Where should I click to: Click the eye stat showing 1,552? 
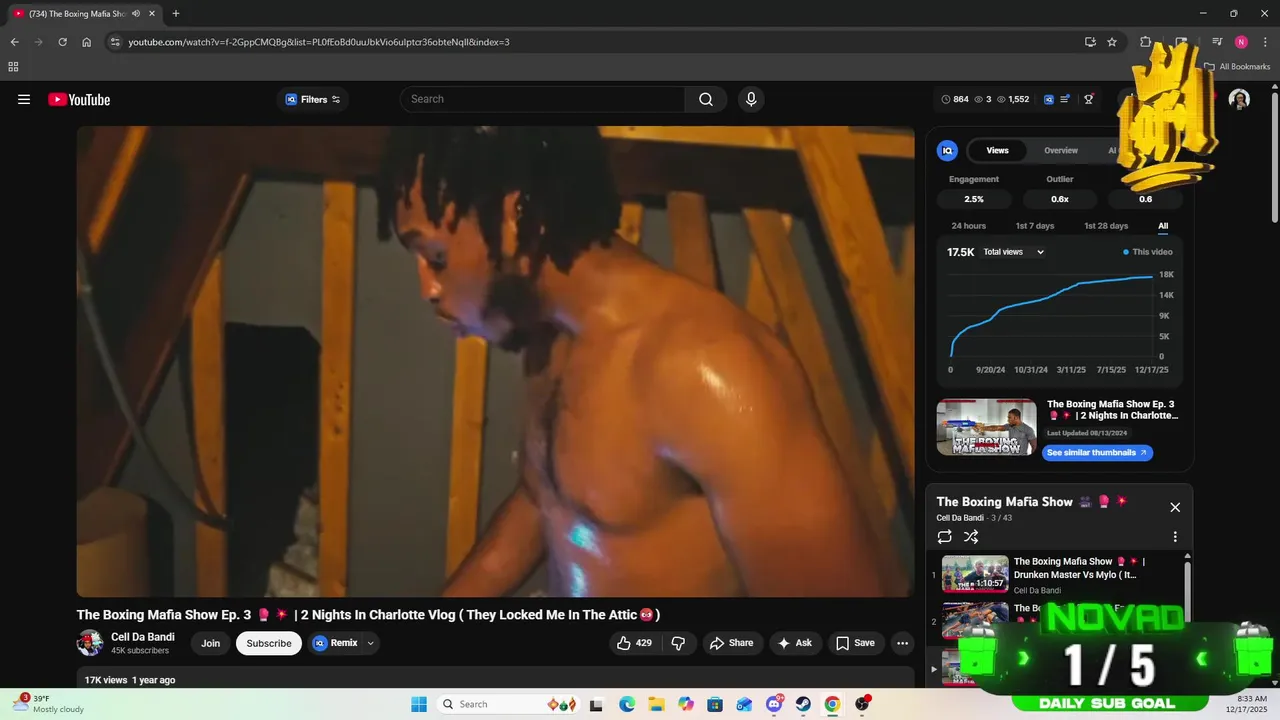tap(1013, 99)
